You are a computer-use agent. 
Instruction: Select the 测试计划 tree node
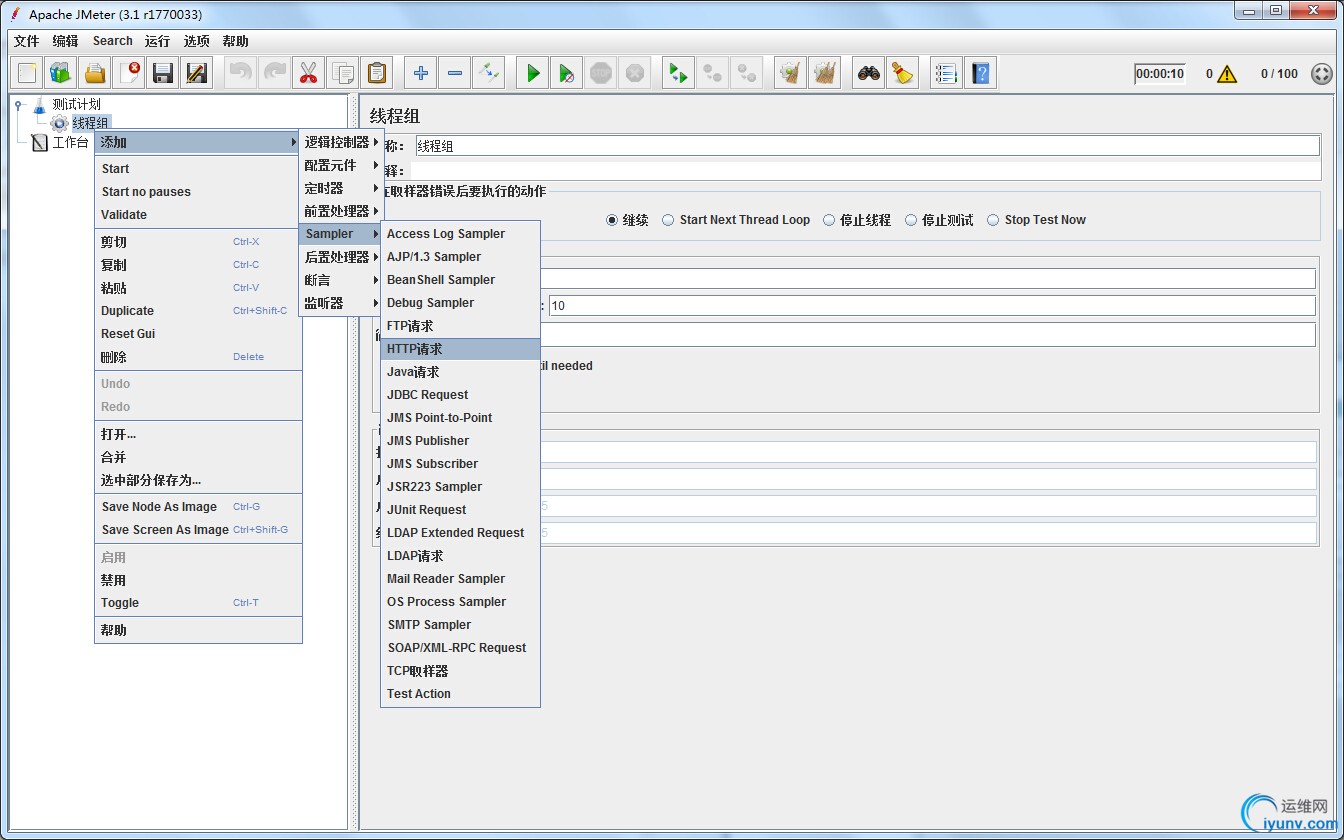click(76, 104)
